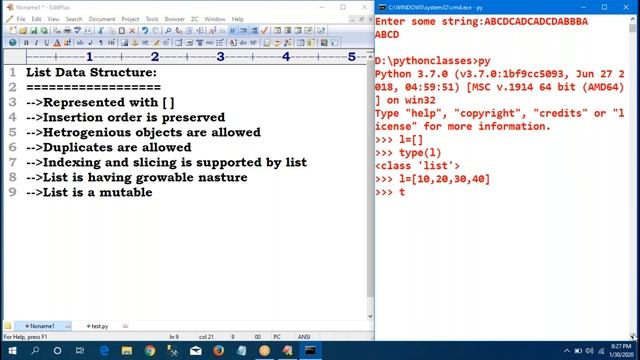The height and width of the screenshot is (360, 640).
Task: Toggle the Underline U formatting icon
Action: pos(47,42)
